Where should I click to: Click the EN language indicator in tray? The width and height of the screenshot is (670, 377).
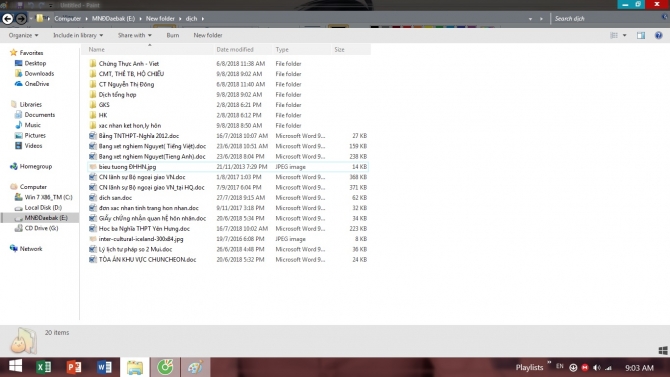[560, 366]
